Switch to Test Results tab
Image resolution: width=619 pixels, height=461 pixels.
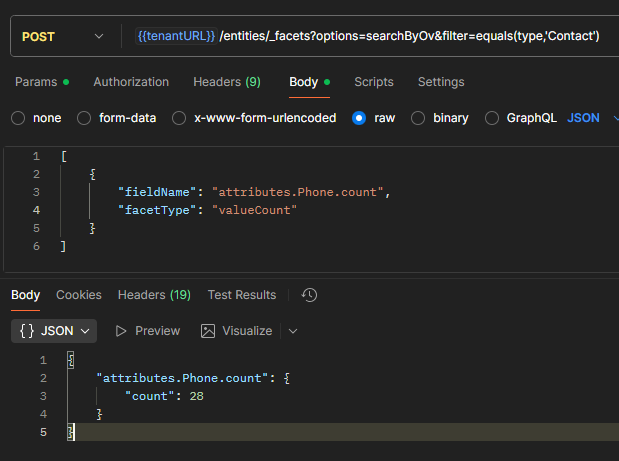click(241, 295)
